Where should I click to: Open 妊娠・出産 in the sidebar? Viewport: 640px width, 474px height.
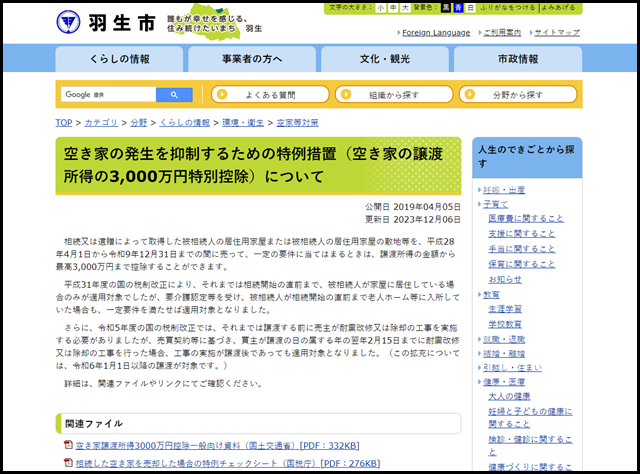coord(504,190)
